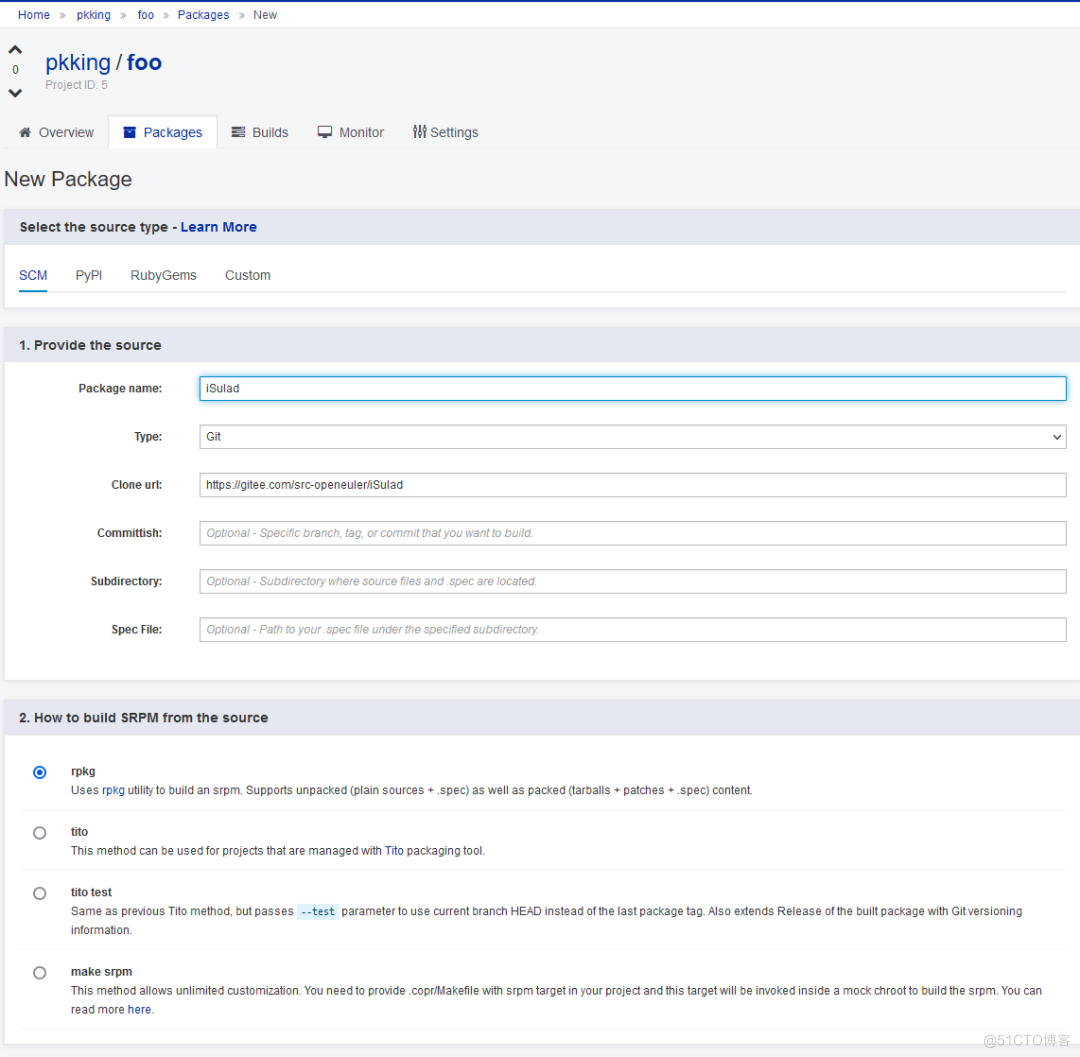Select the tito build method radio

(40, 833)
